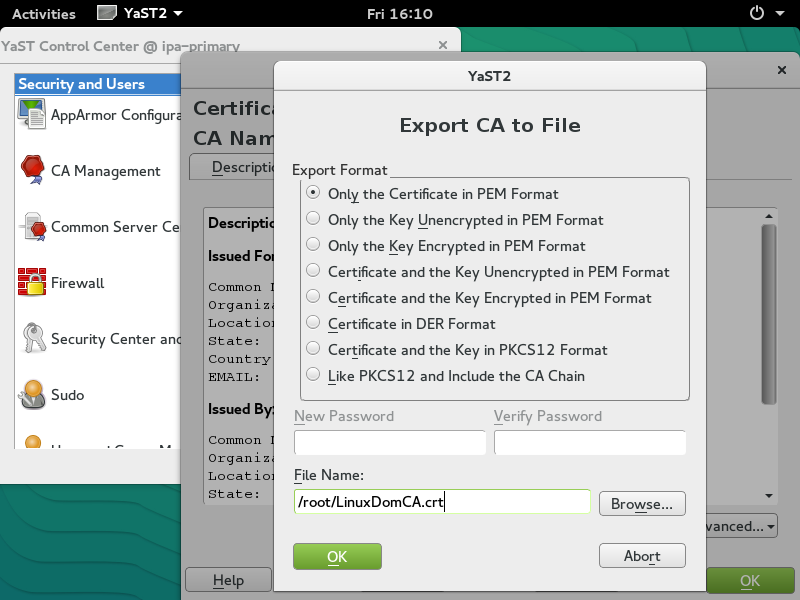
Task: Select Only the Certificate in PEM Format
Action: [x=314, y=193]
